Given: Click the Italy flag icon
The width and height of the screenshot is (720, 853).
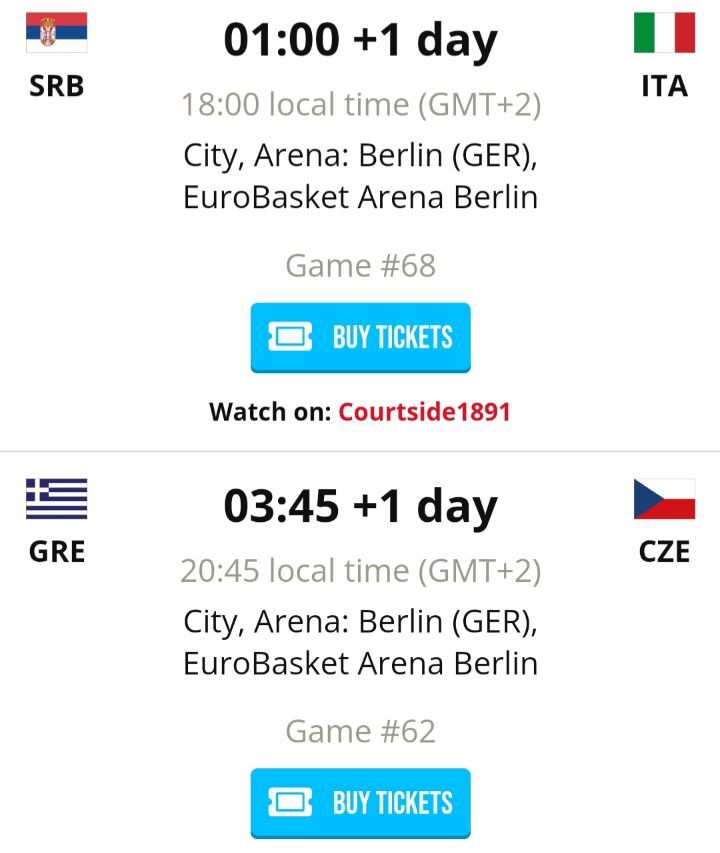Looking at the screenshot, I should pyautogui.click(x=664, y=32).
